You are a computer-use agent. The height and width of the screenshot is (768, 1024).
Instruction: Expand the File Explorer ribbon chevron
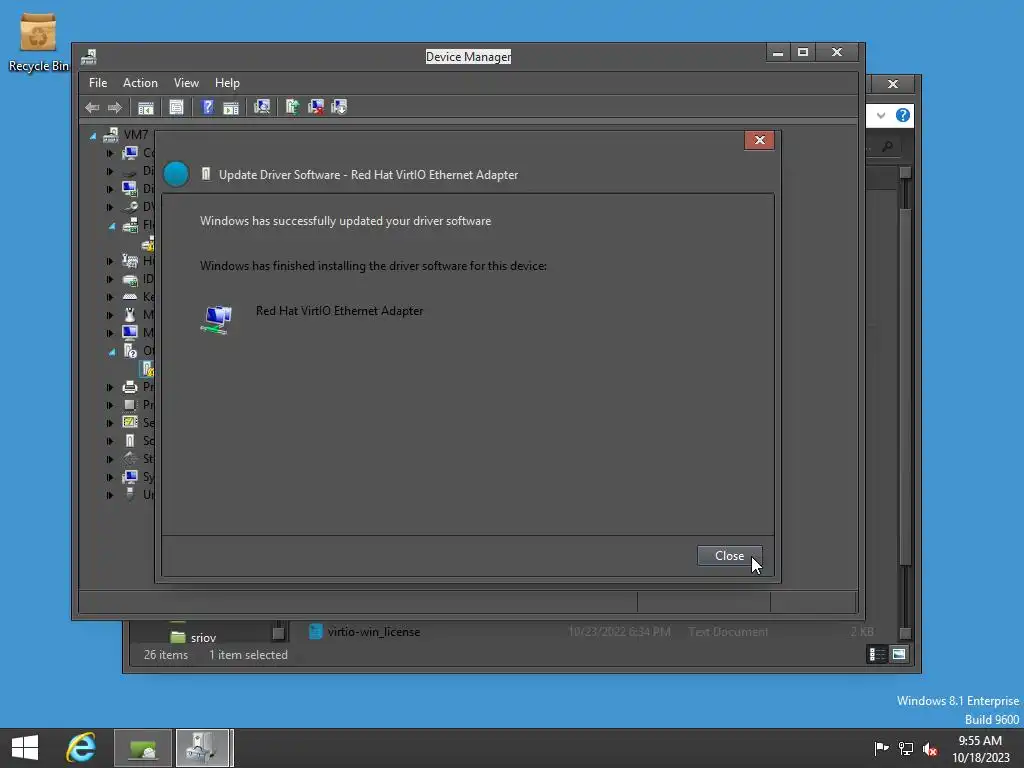881,116
